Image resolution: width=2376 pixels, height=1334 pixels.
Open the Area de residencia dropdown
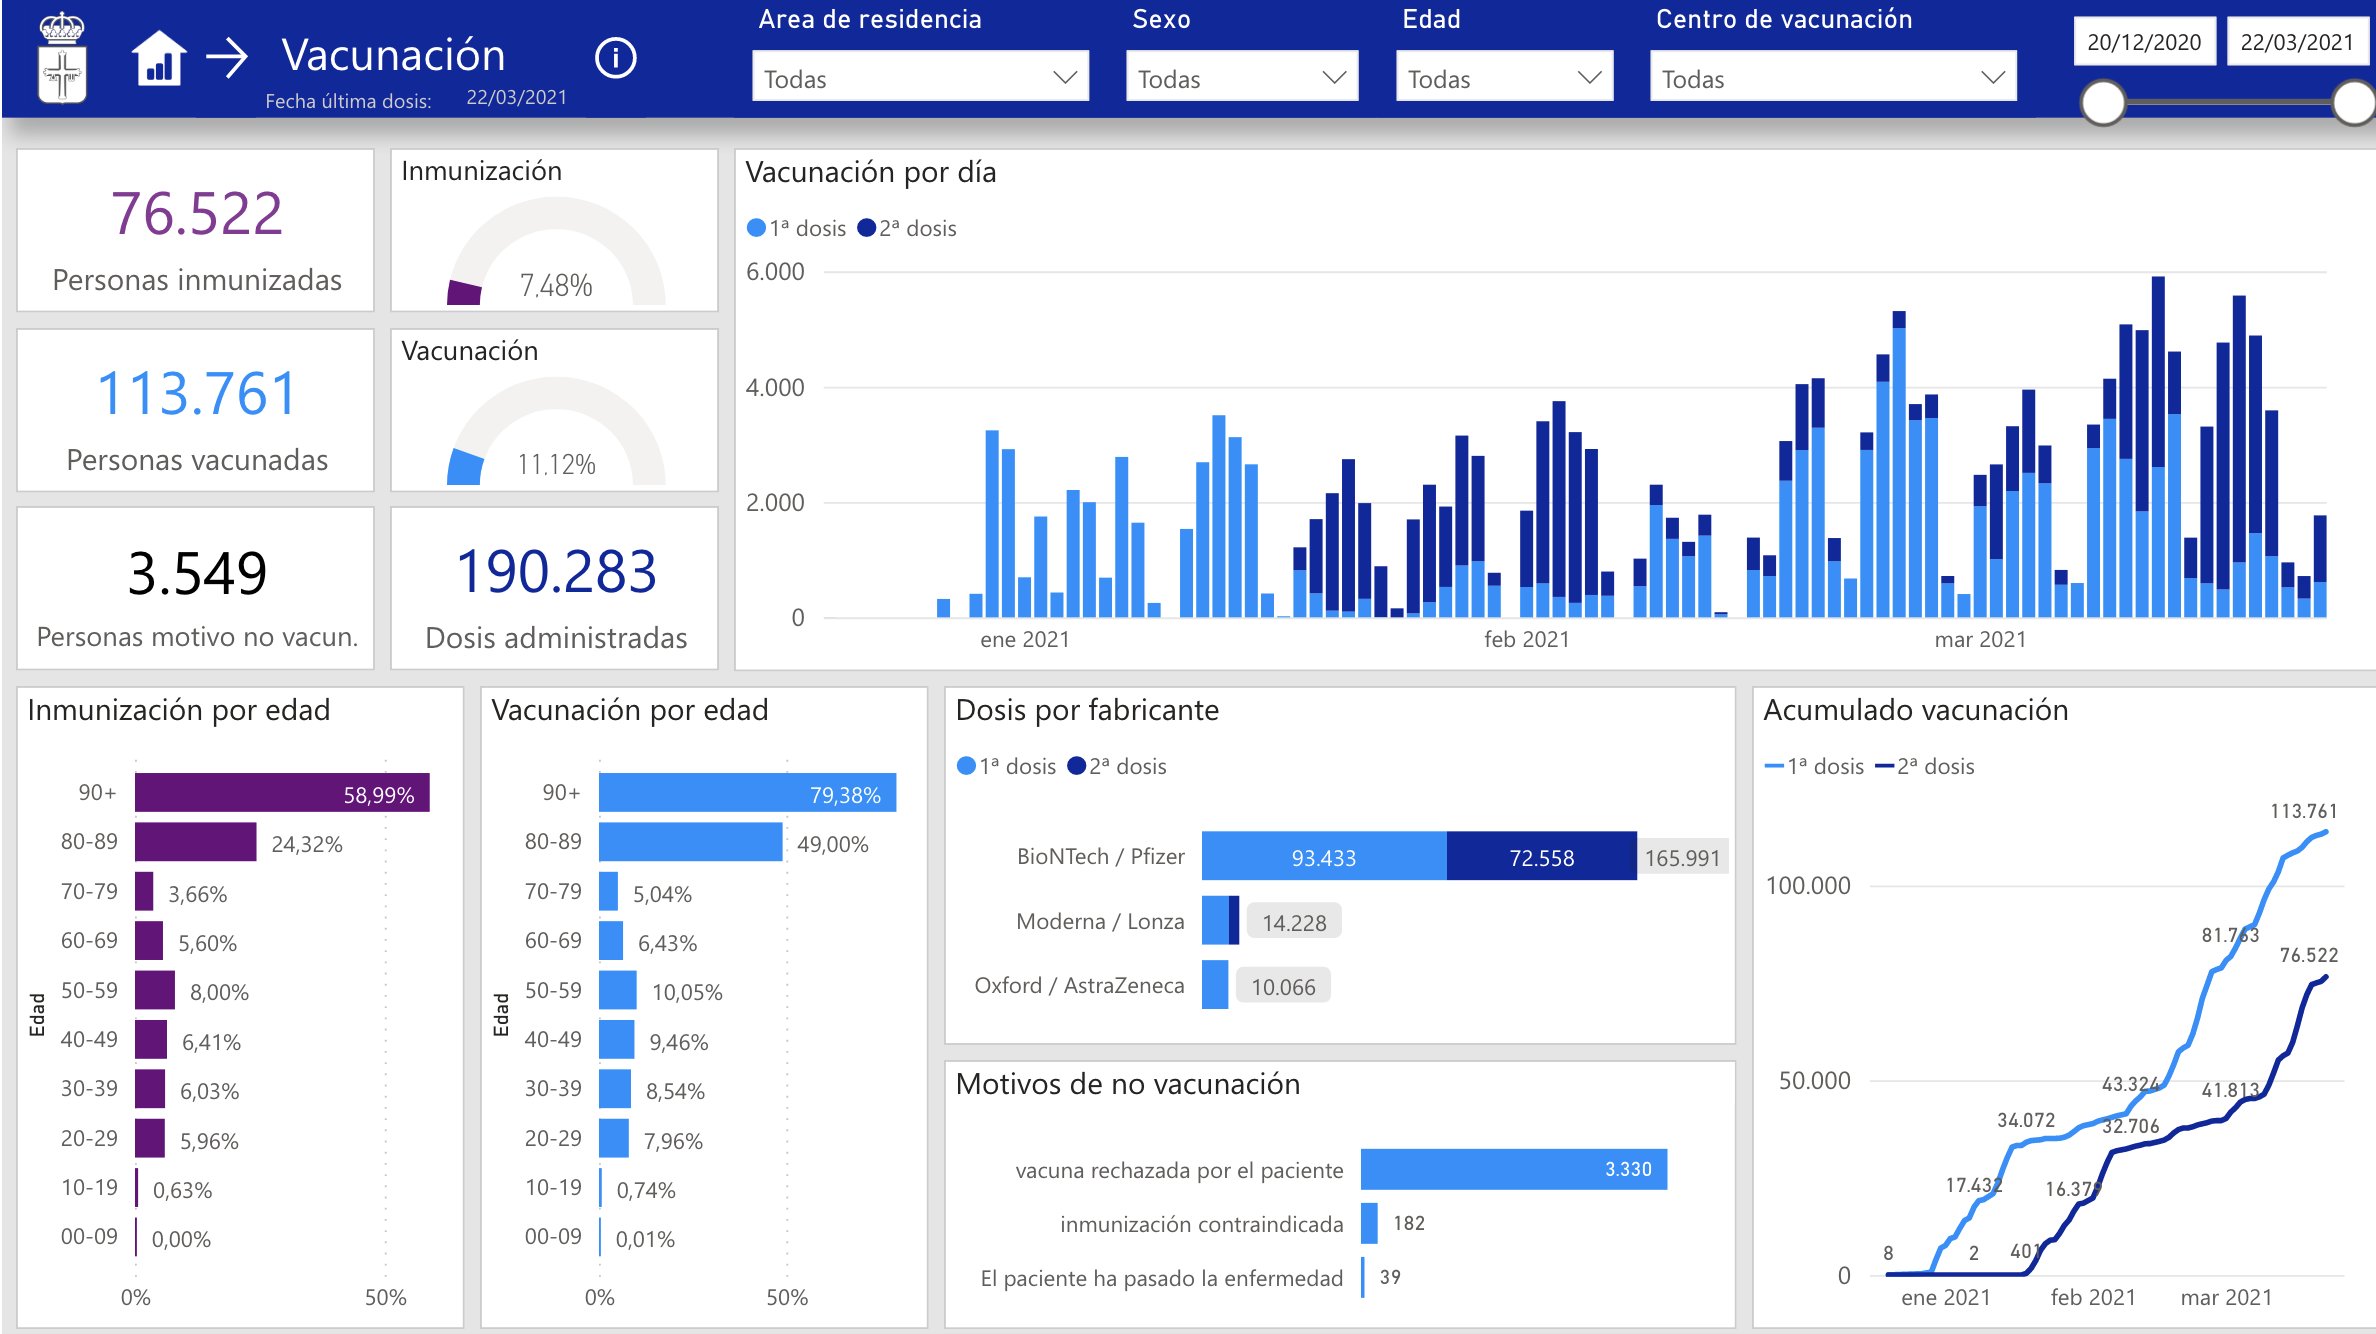920,77
